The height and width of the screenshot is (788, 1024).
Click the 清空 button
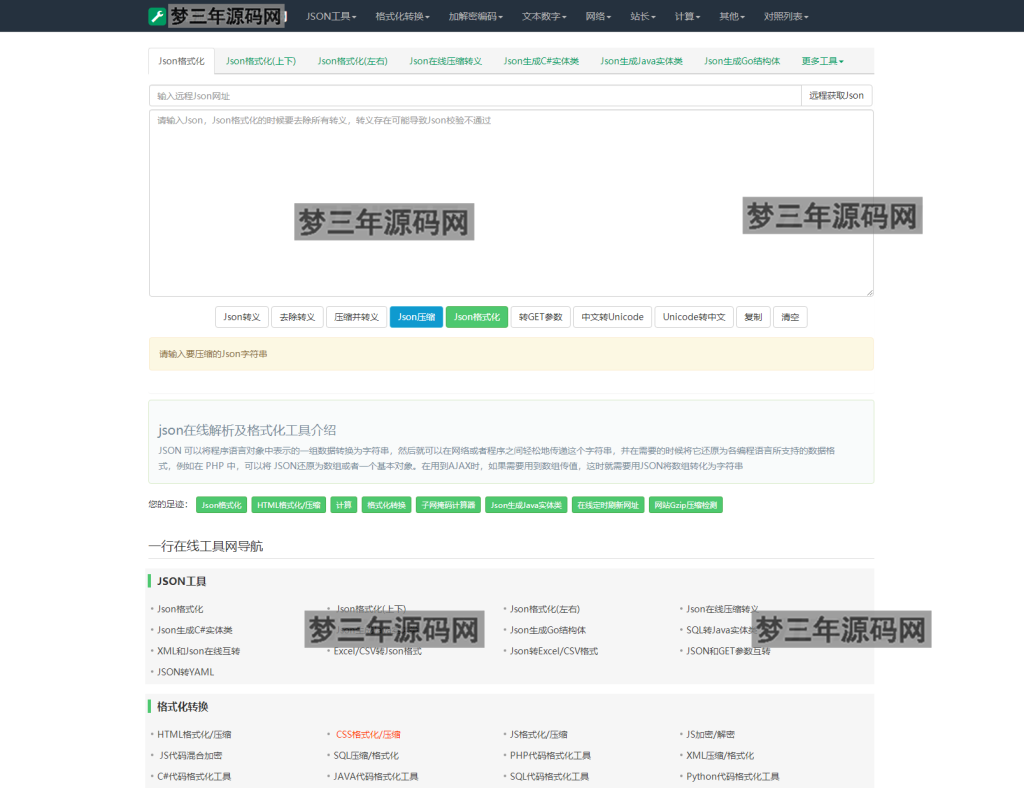[790, 317]
